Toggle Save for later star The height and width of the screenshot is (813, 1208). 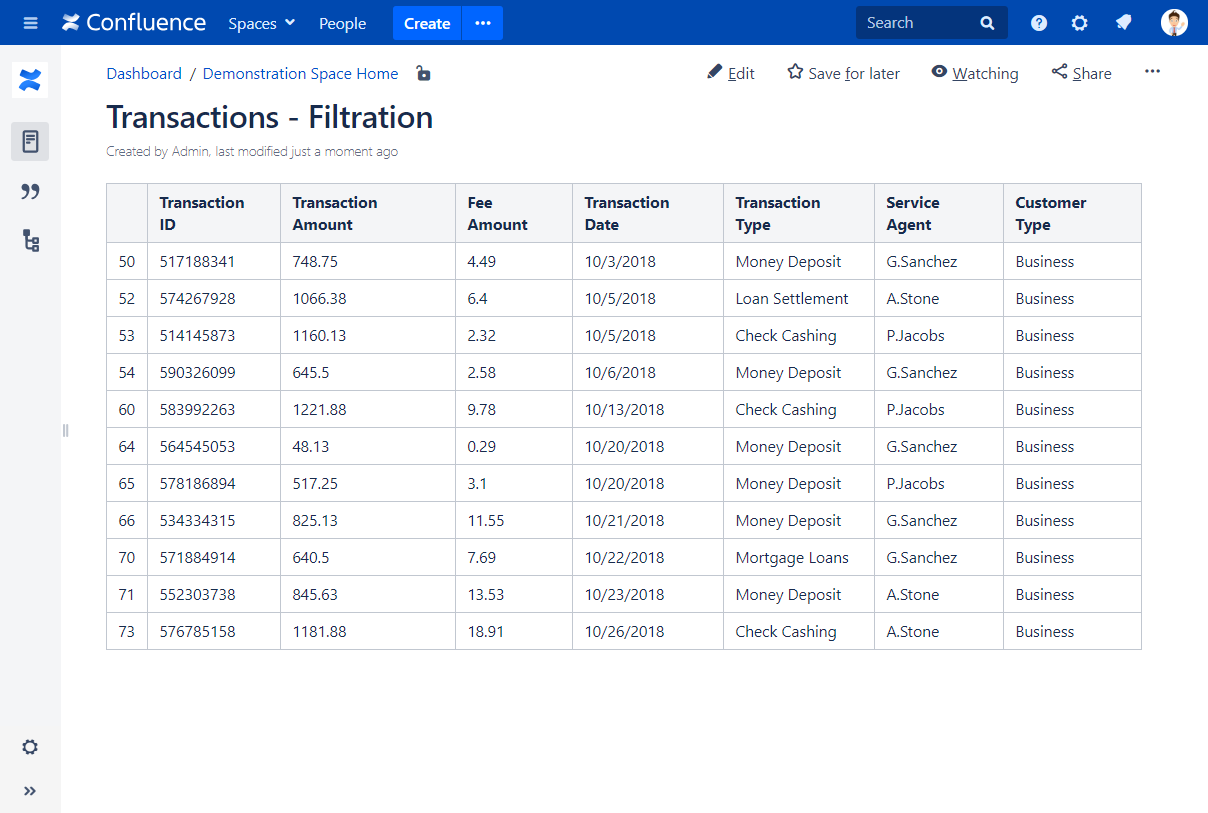click(x=842, y=72)
